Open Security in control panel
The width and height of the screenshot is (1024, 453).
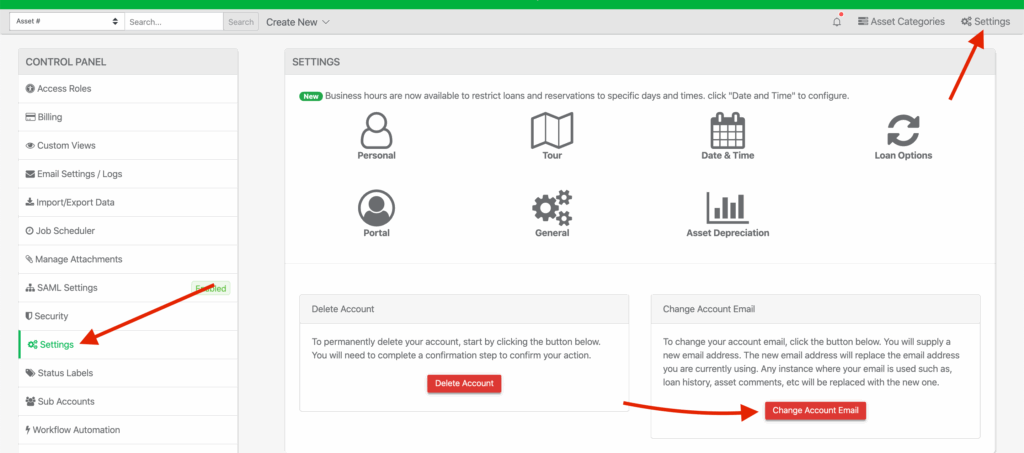128,316
